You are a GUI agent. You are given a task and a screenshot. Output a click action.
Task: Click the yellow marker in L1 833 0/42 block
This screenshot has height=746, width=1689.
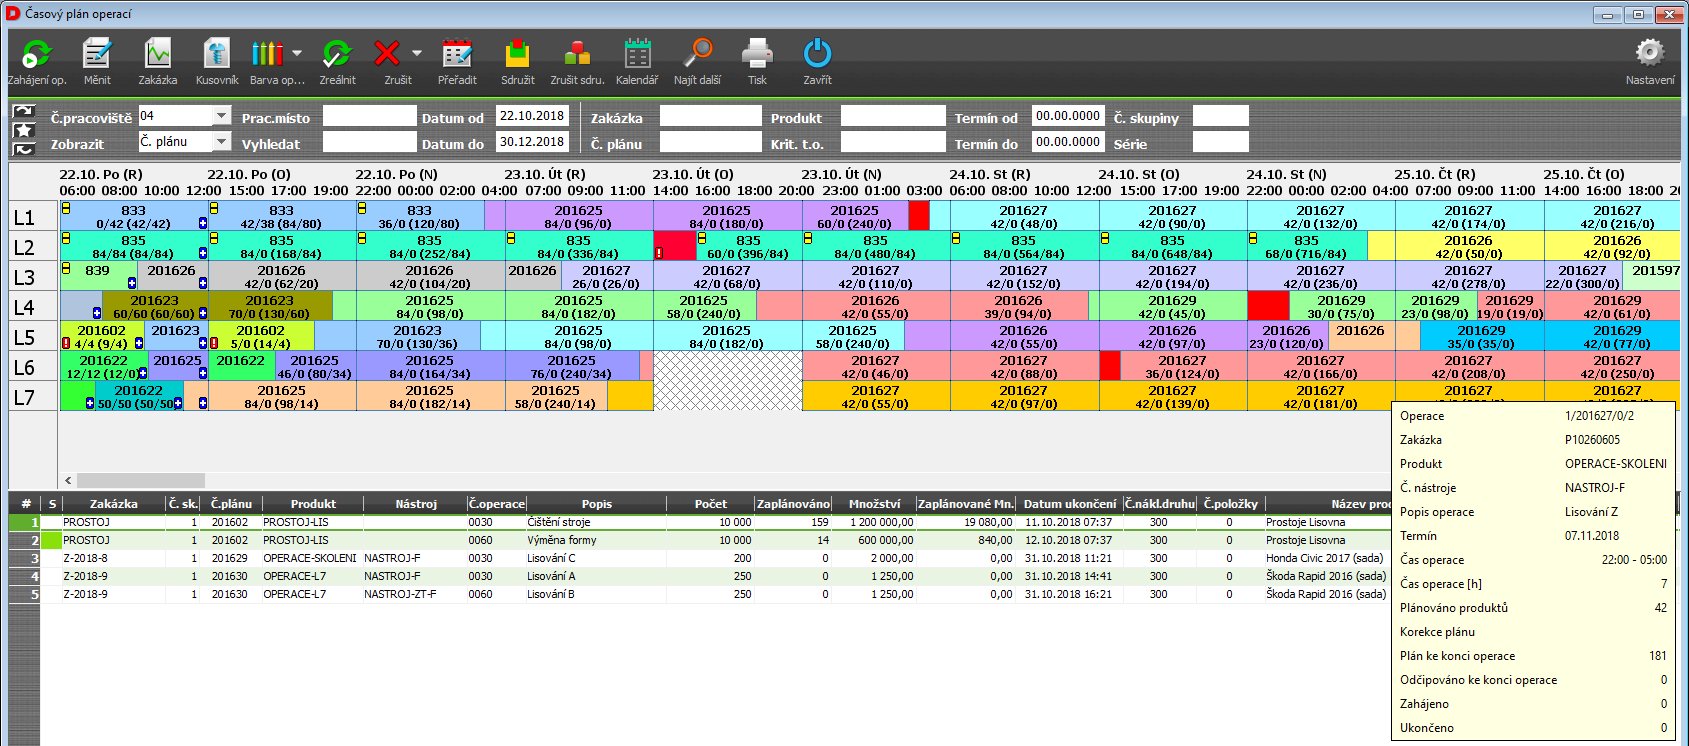pos(66,208)
